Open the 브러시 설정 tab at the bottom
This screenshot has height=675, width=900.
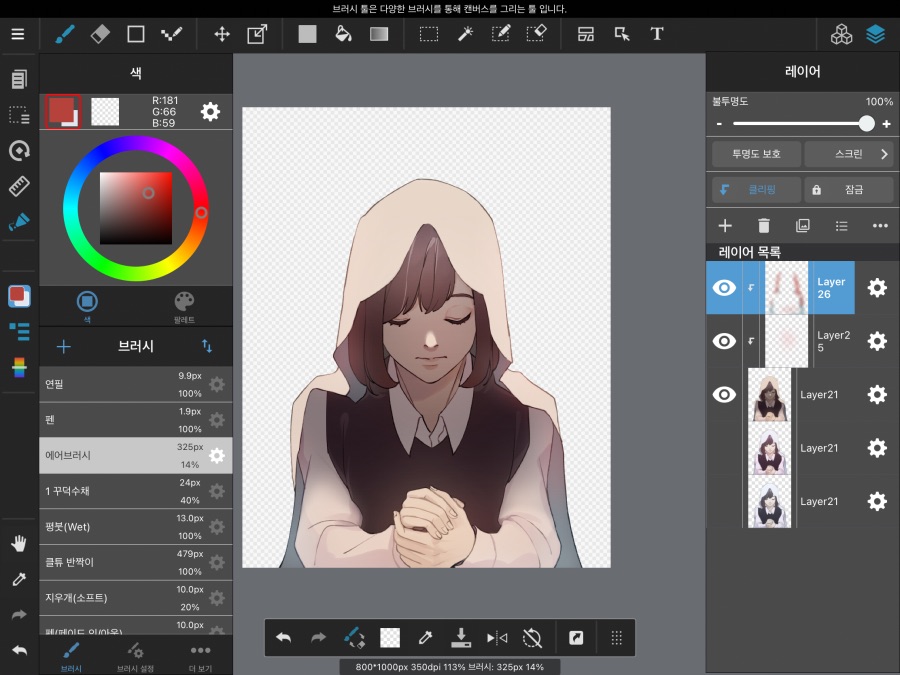click(x=136, y=655)
